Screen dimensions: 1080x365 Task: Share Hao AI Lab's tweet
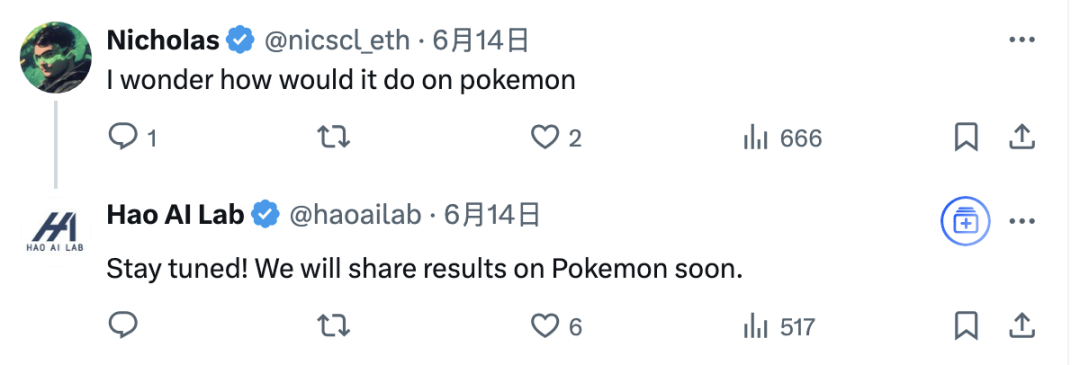[x=1023, y=325]
